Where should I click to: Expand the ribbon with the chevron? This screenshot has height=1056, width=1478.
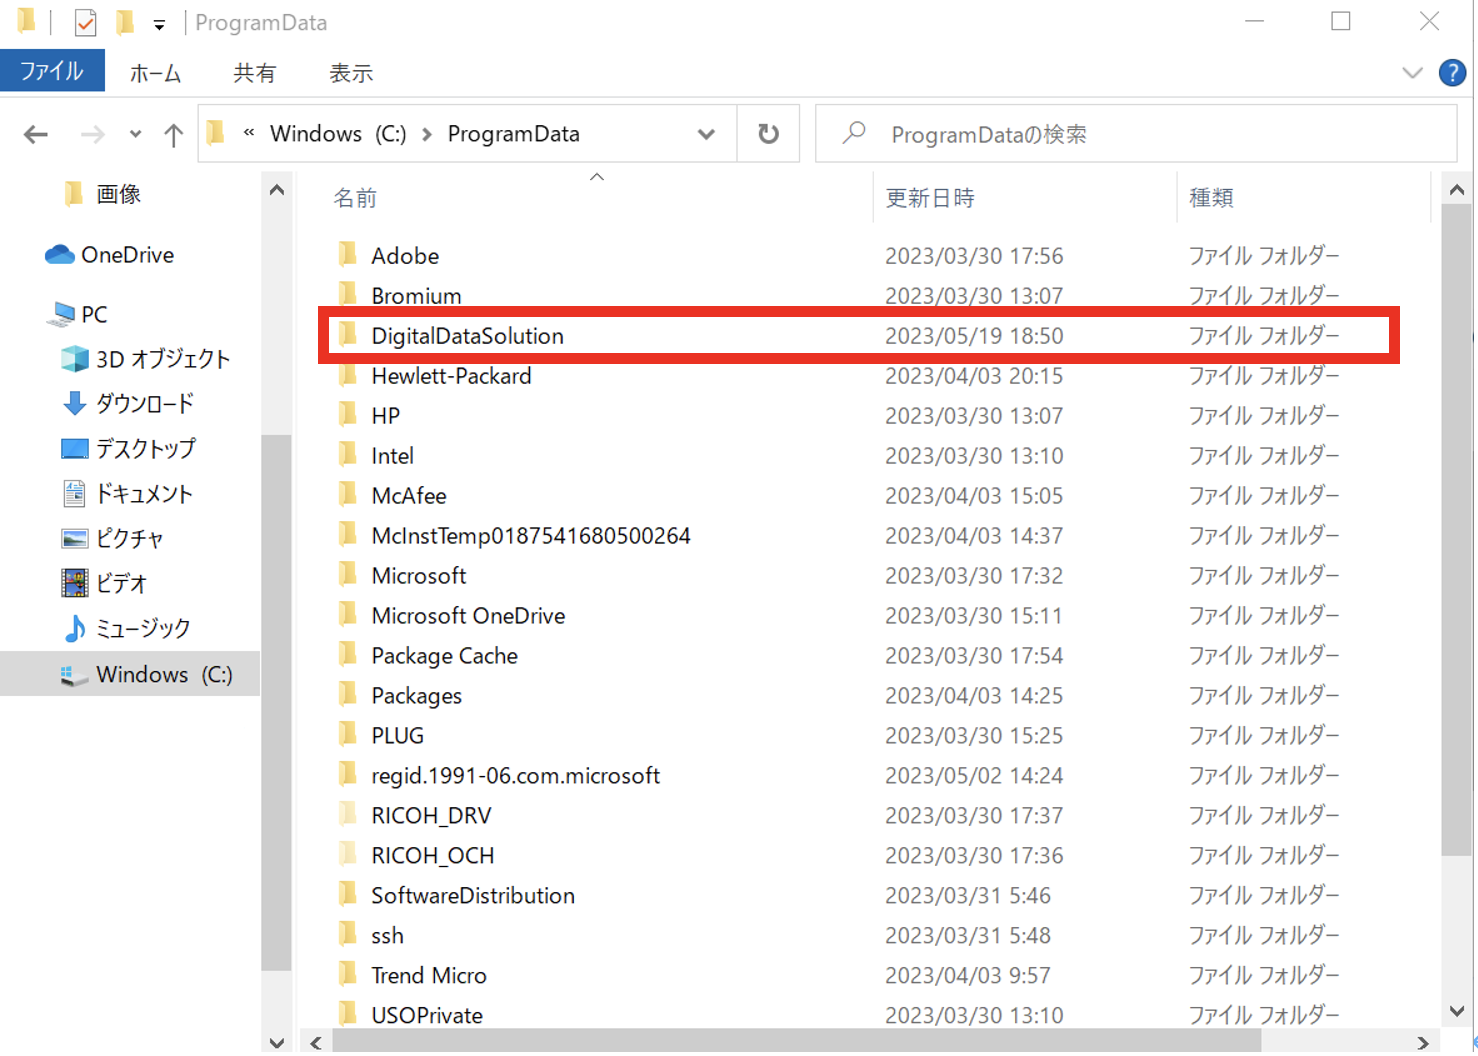(1412, 73)
